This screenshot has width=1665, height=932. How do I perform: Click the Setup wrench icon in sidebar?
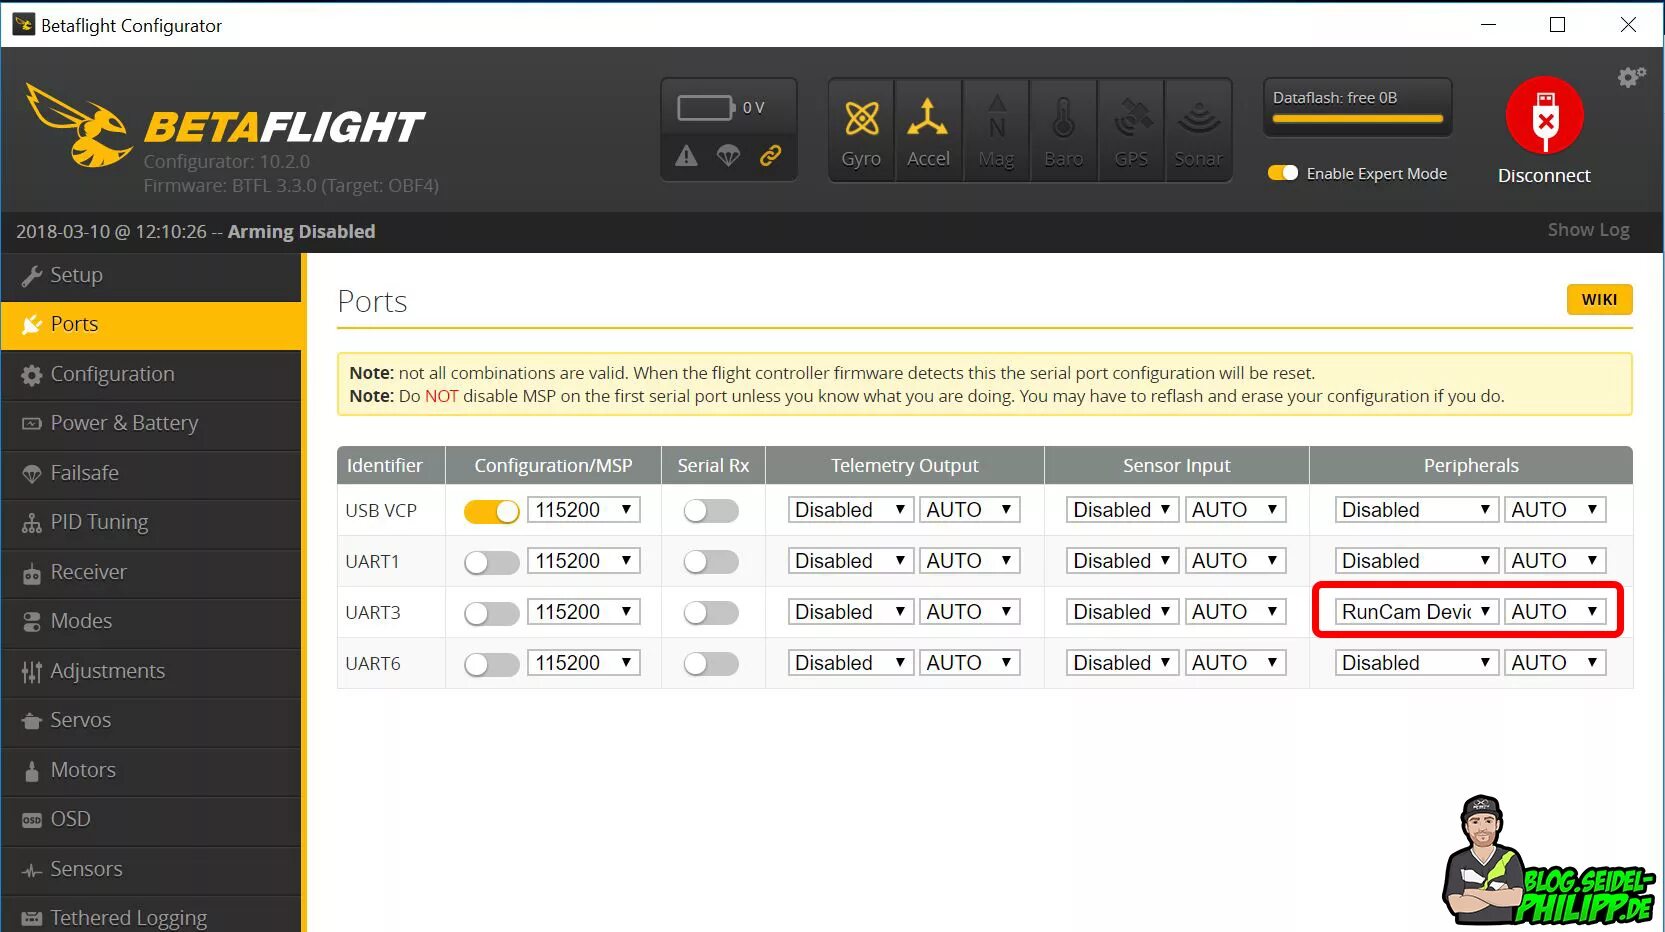tap(32, 276)
